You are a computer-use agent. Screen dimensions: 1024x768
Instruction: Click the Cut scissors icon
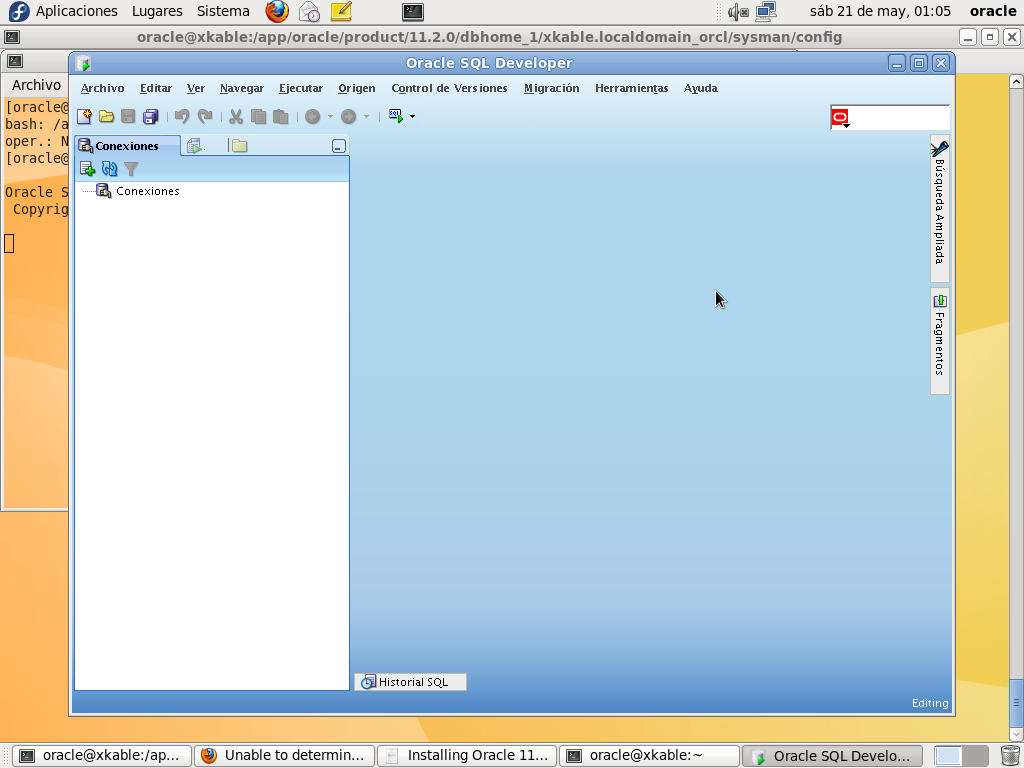[236, 116]
